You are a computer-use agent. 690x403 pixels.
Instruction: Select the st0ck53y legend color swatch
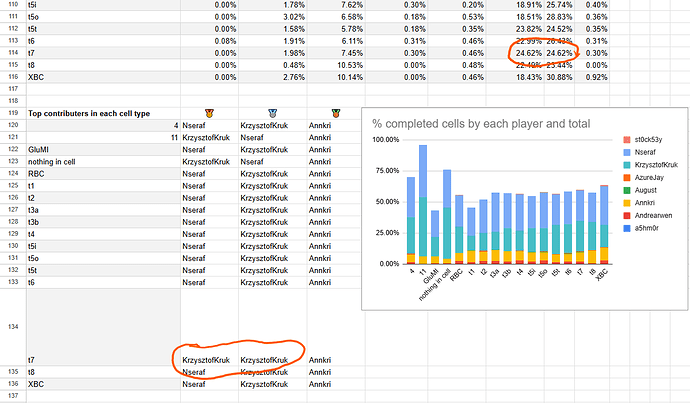(x=627, y=140)
